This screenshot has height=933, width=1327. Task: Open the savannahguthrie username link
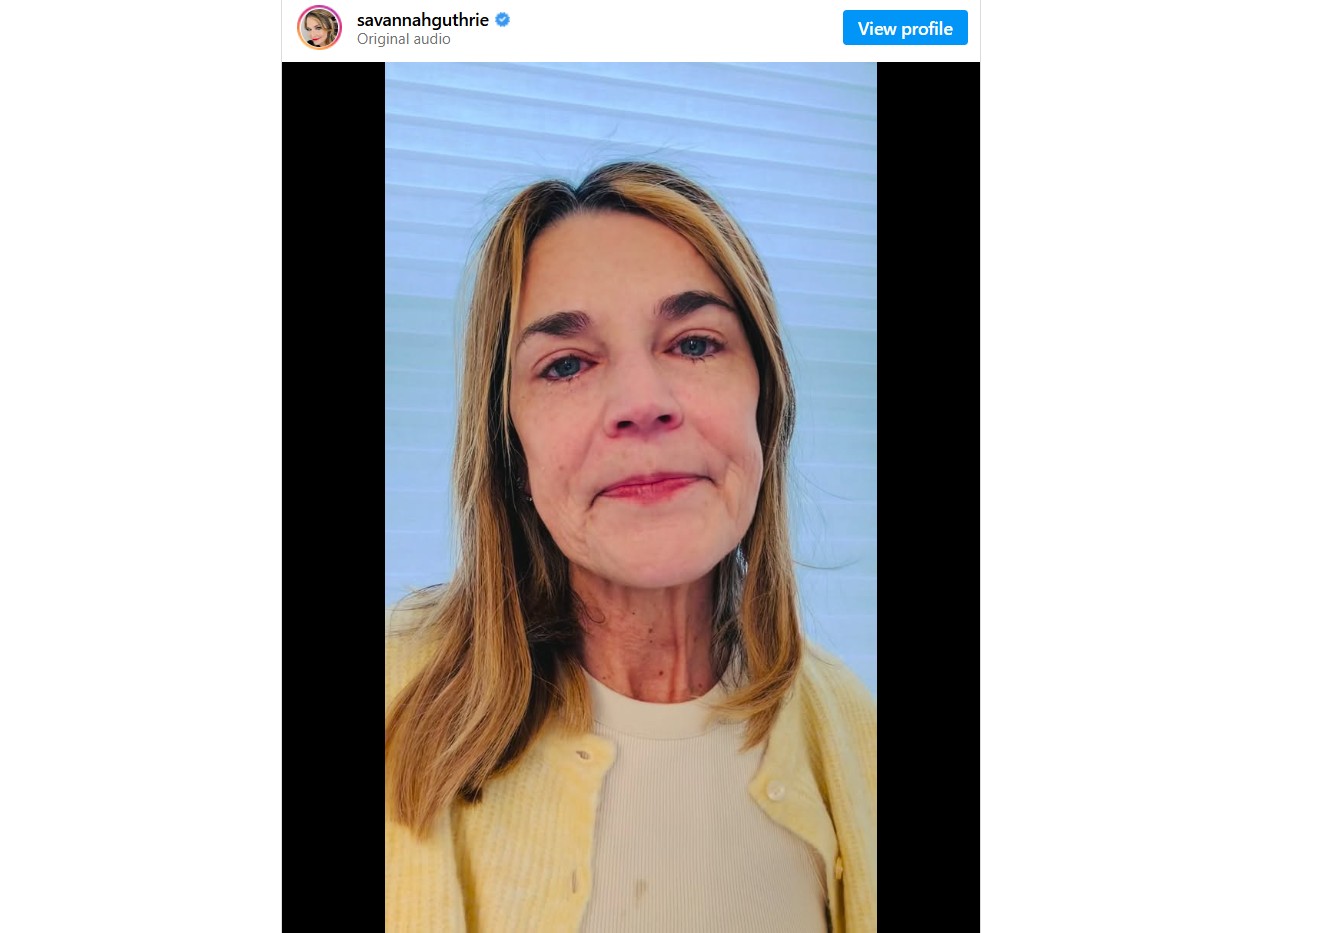(422, 20)
